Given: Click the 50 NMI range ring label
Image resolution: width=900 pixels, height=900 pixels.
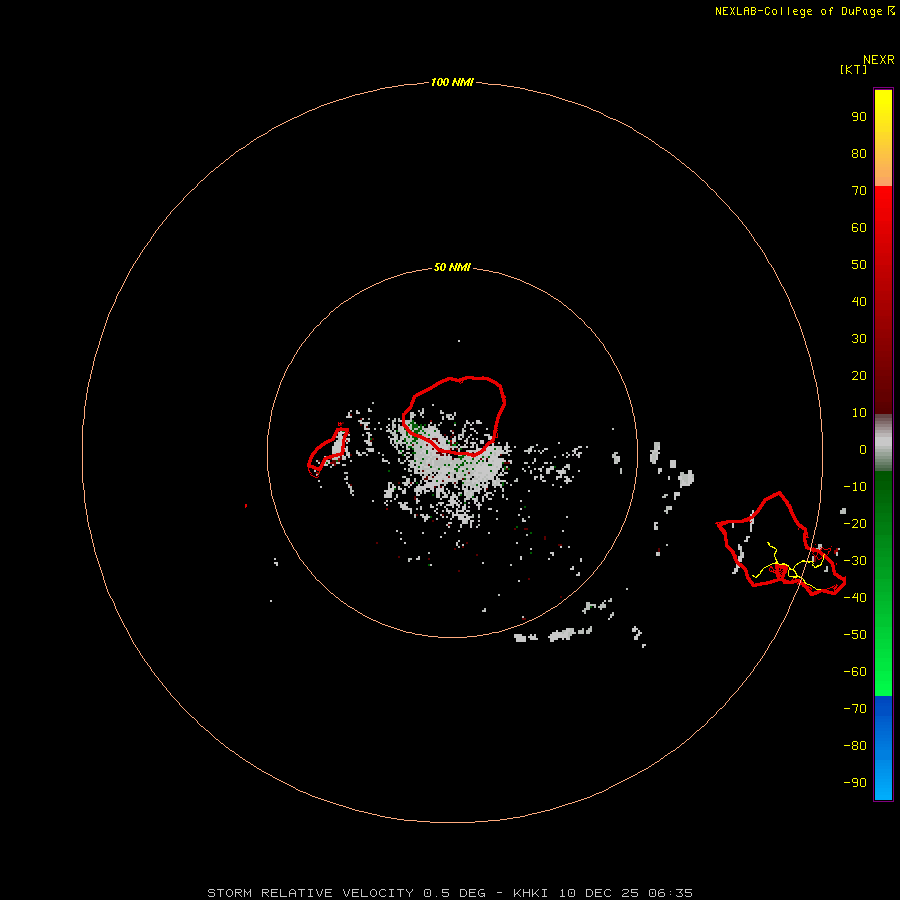Looking at the screenshot, I should tap(452, 267).
